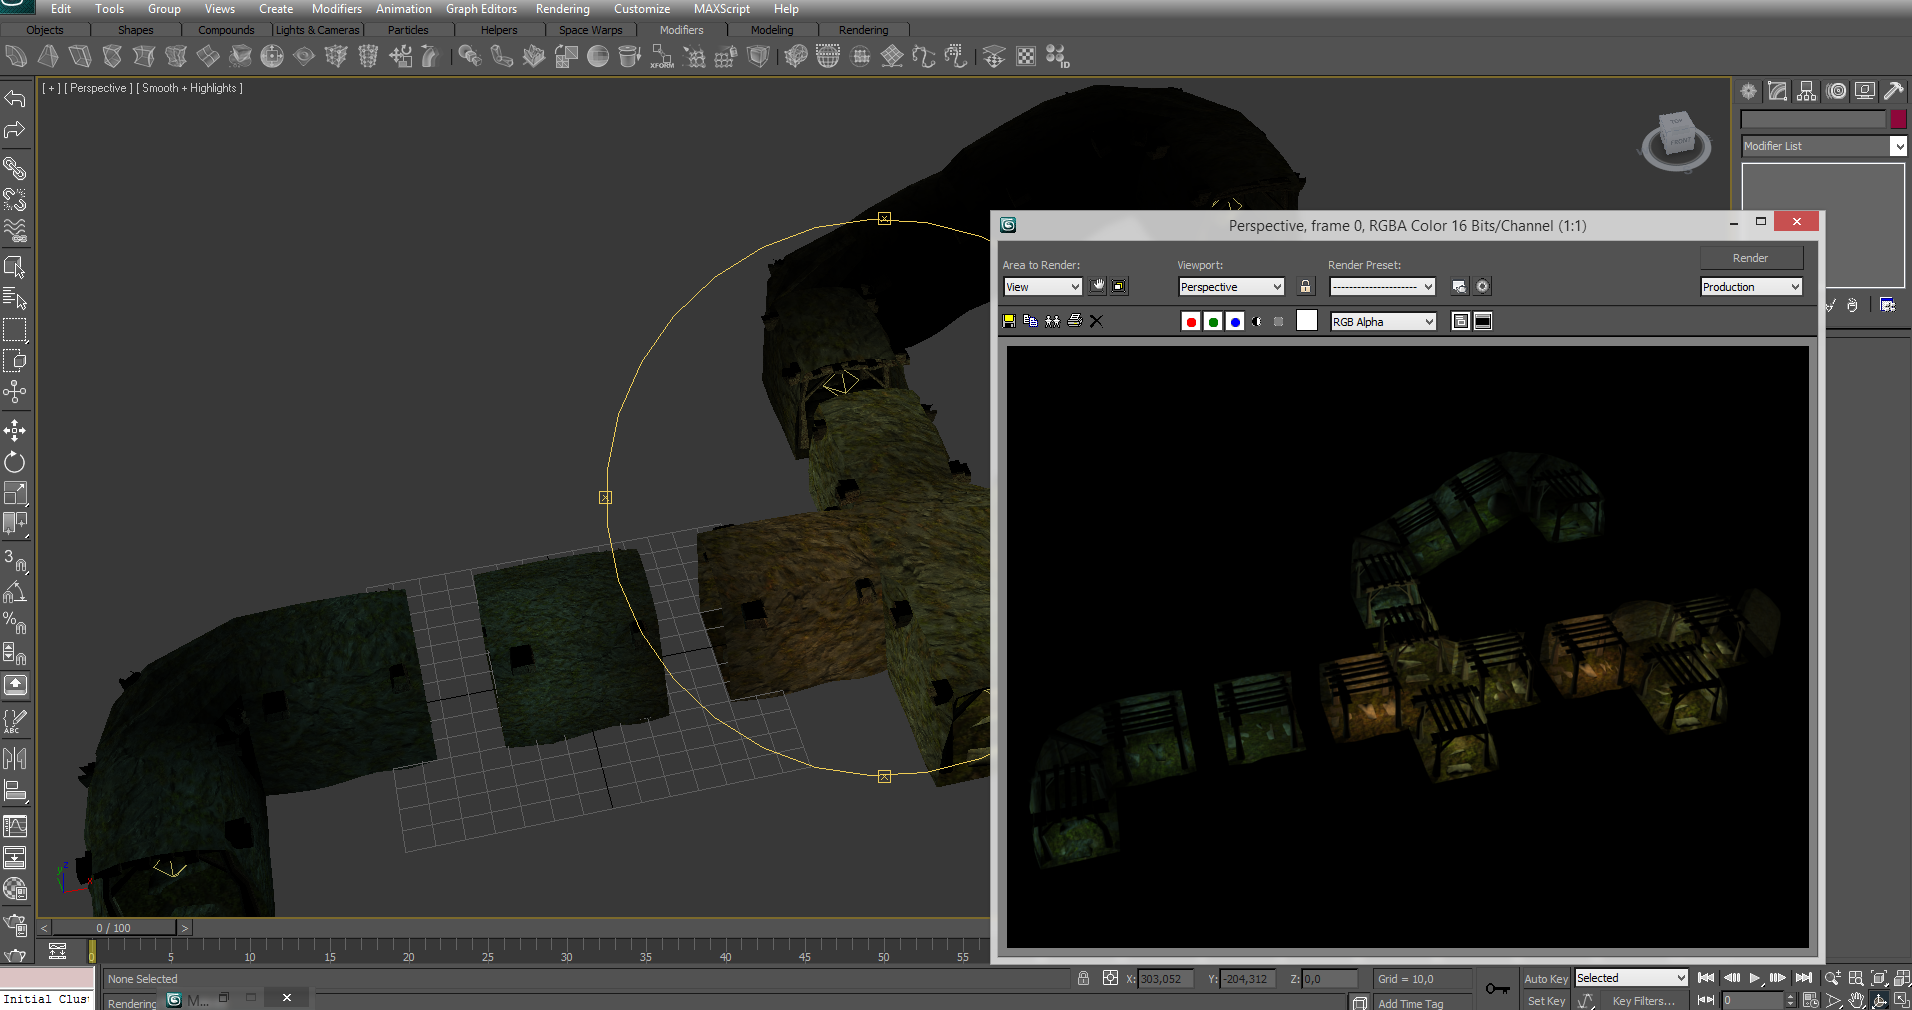Select the Rotate tool in left toolbar
The height and width of the screenshot is (1010, 1912).
[x=15, y=462]
